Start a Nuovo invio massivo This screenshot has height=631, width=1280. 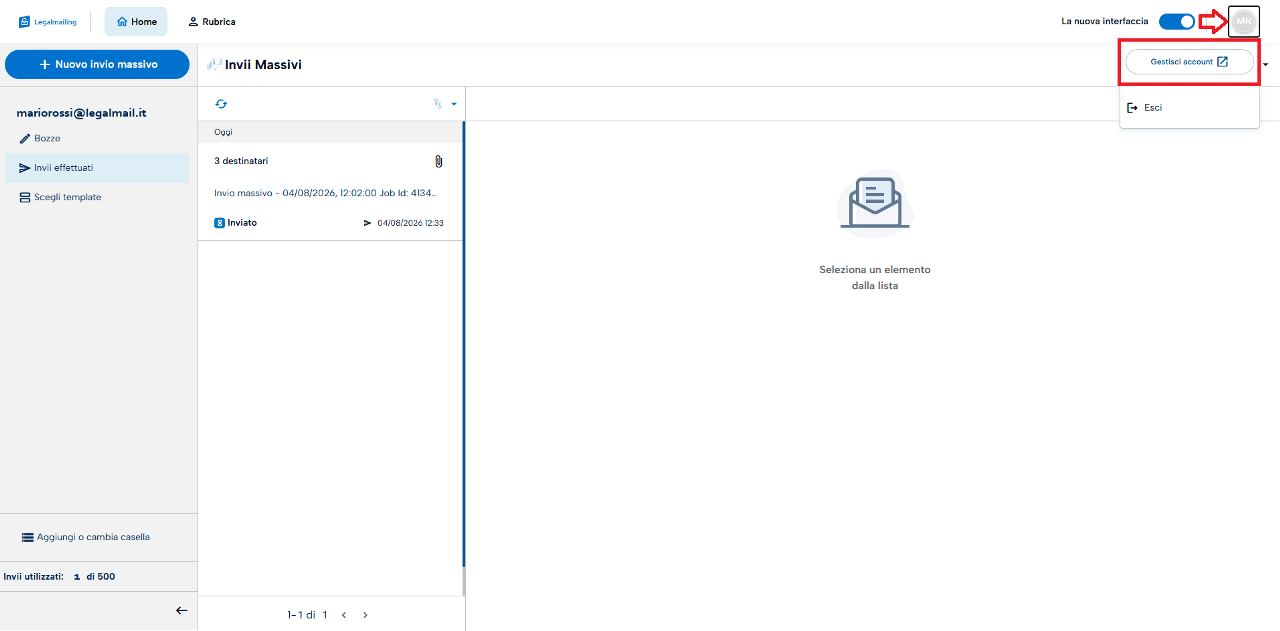point(97,64)
